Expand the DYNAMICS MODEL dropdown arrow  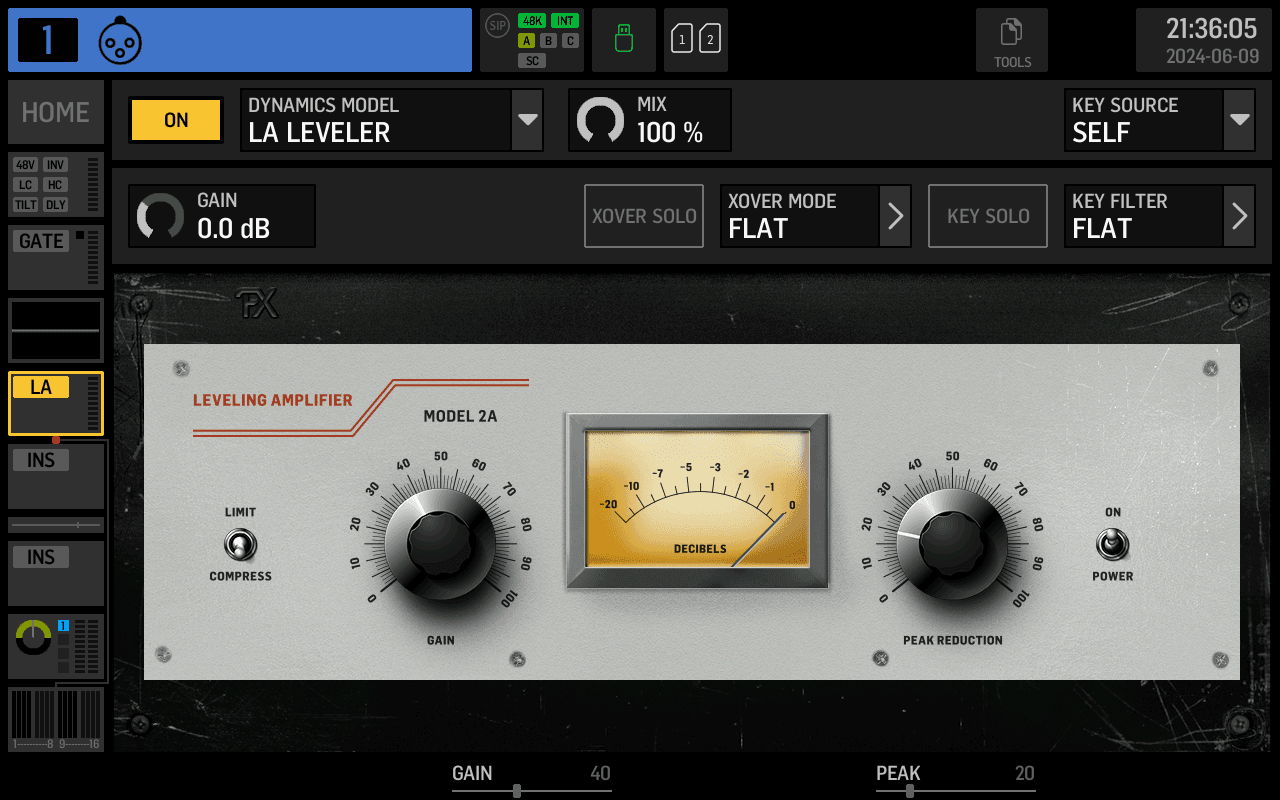pos(527,120)
